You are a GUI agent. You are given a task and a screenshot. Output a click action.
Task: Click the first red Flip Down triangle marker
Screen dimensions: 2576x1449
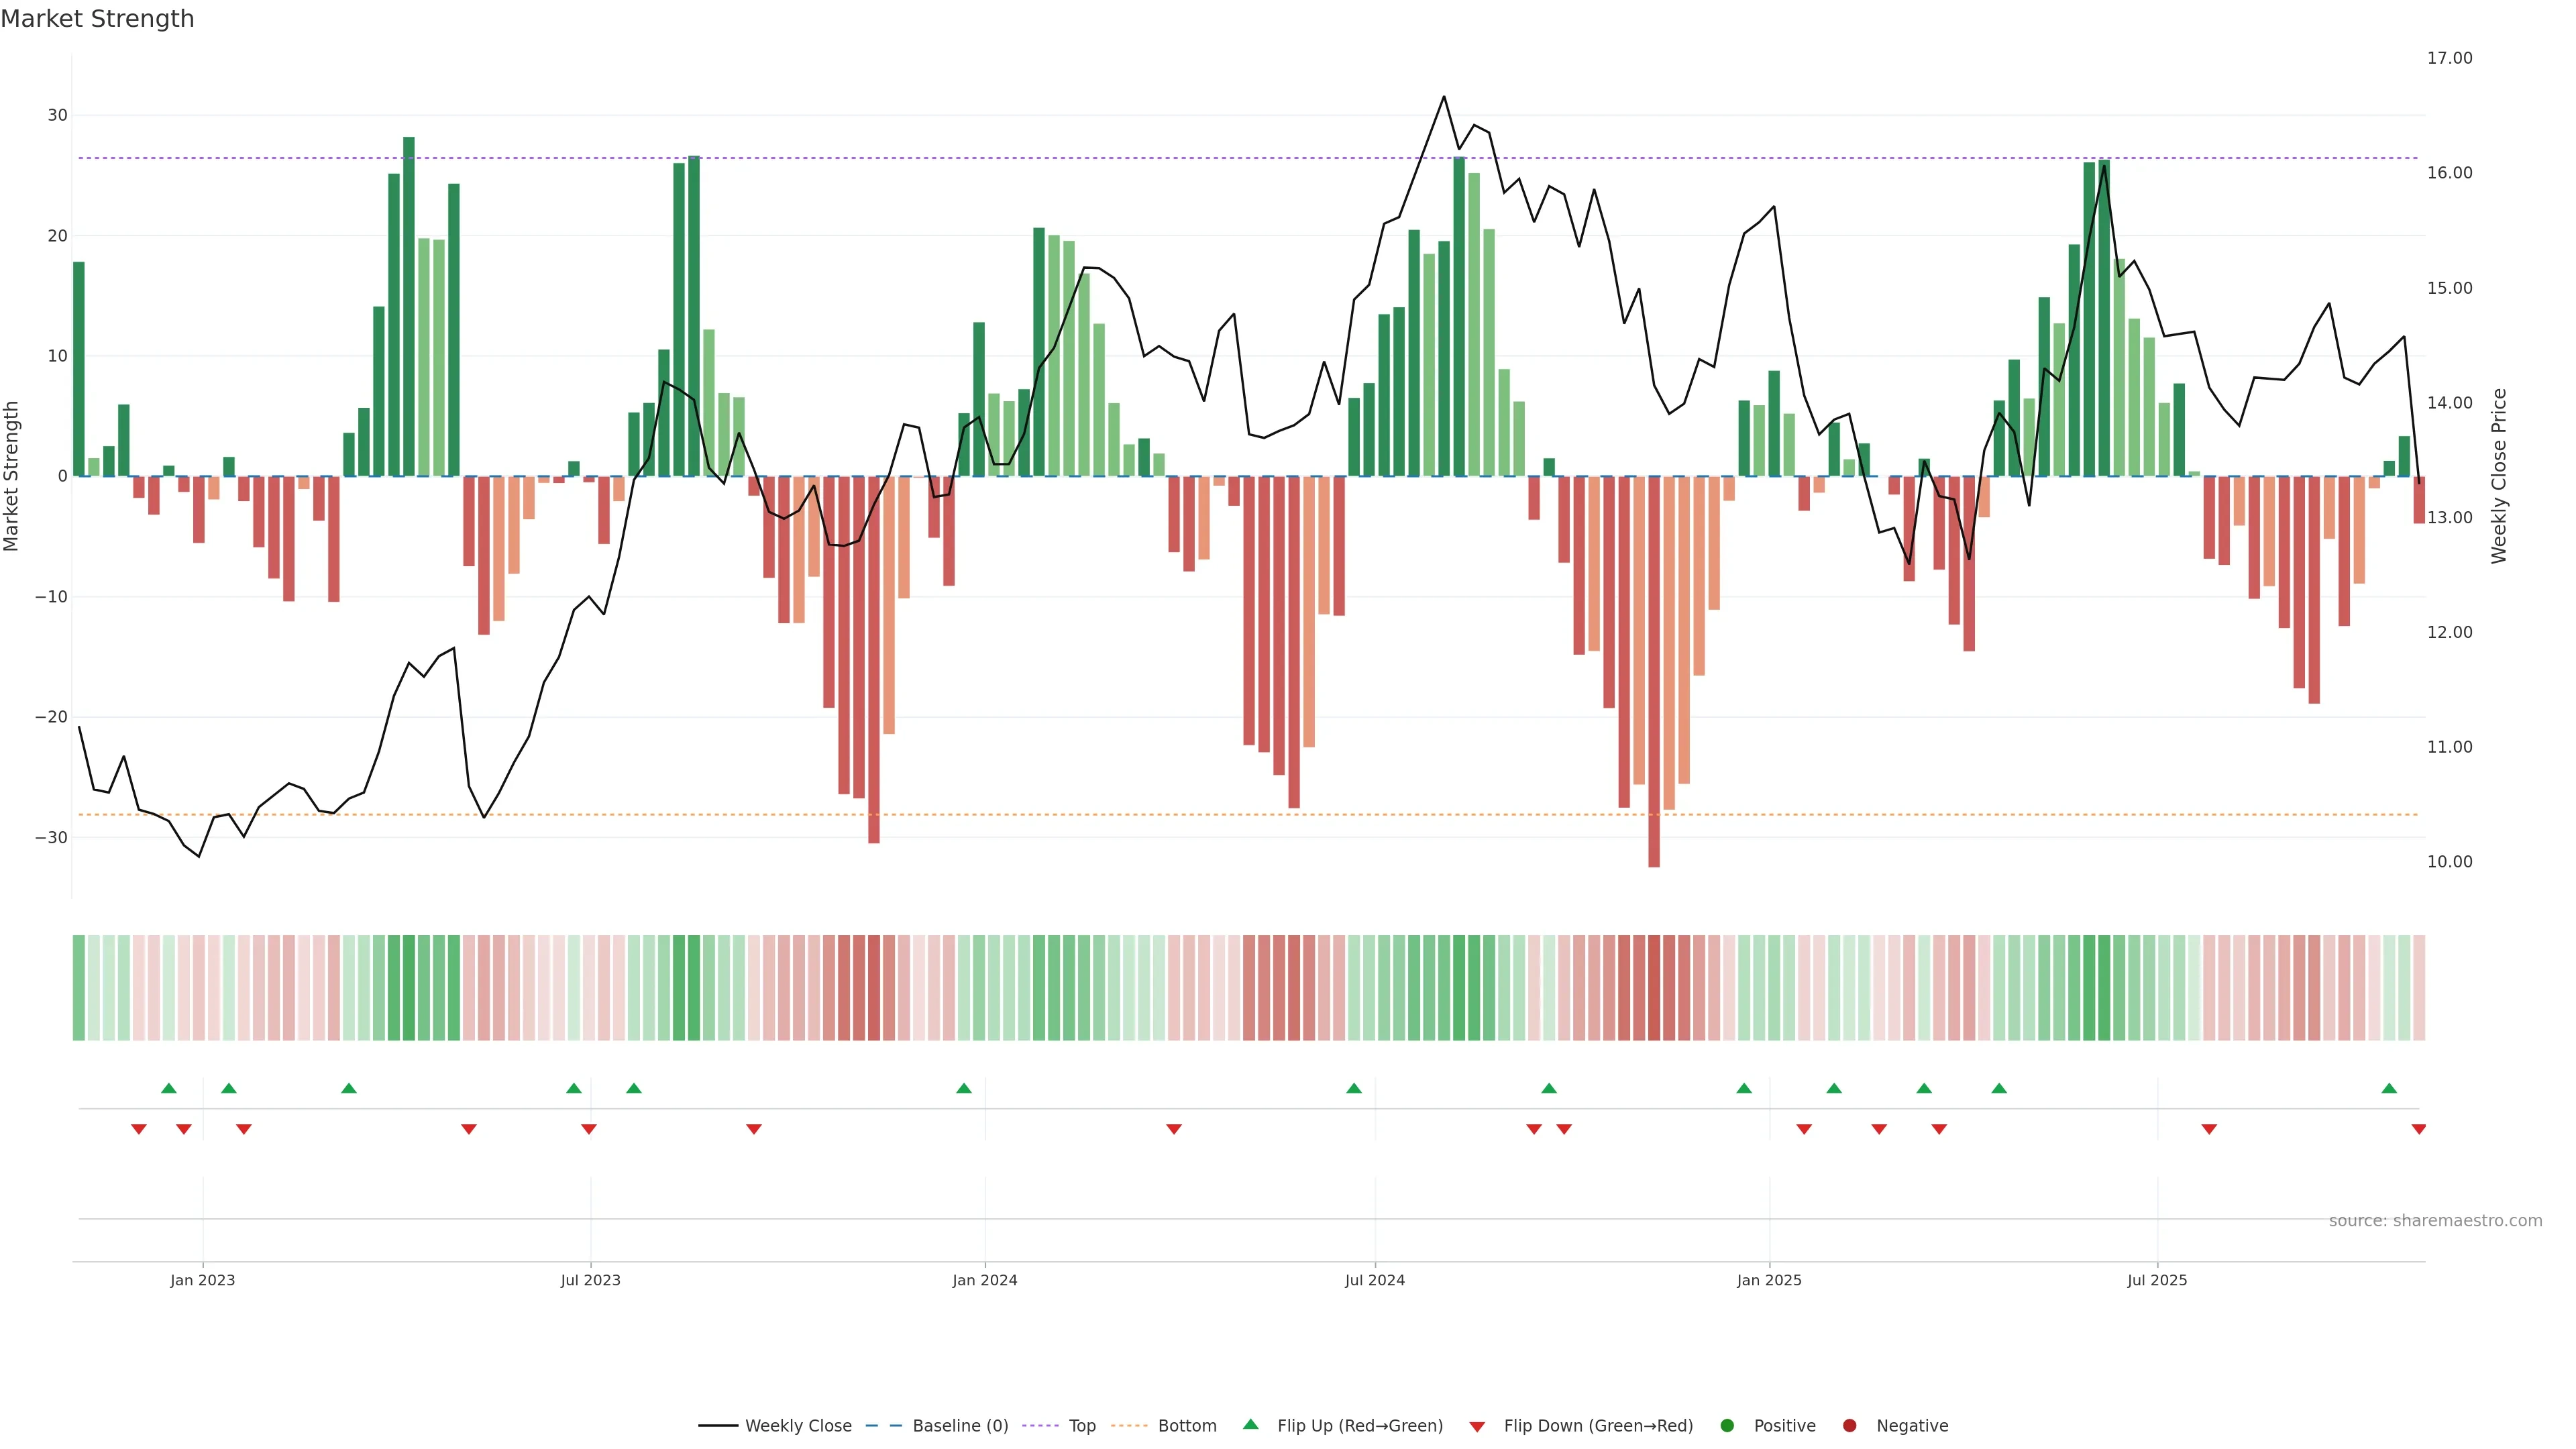pos(139,1129)
